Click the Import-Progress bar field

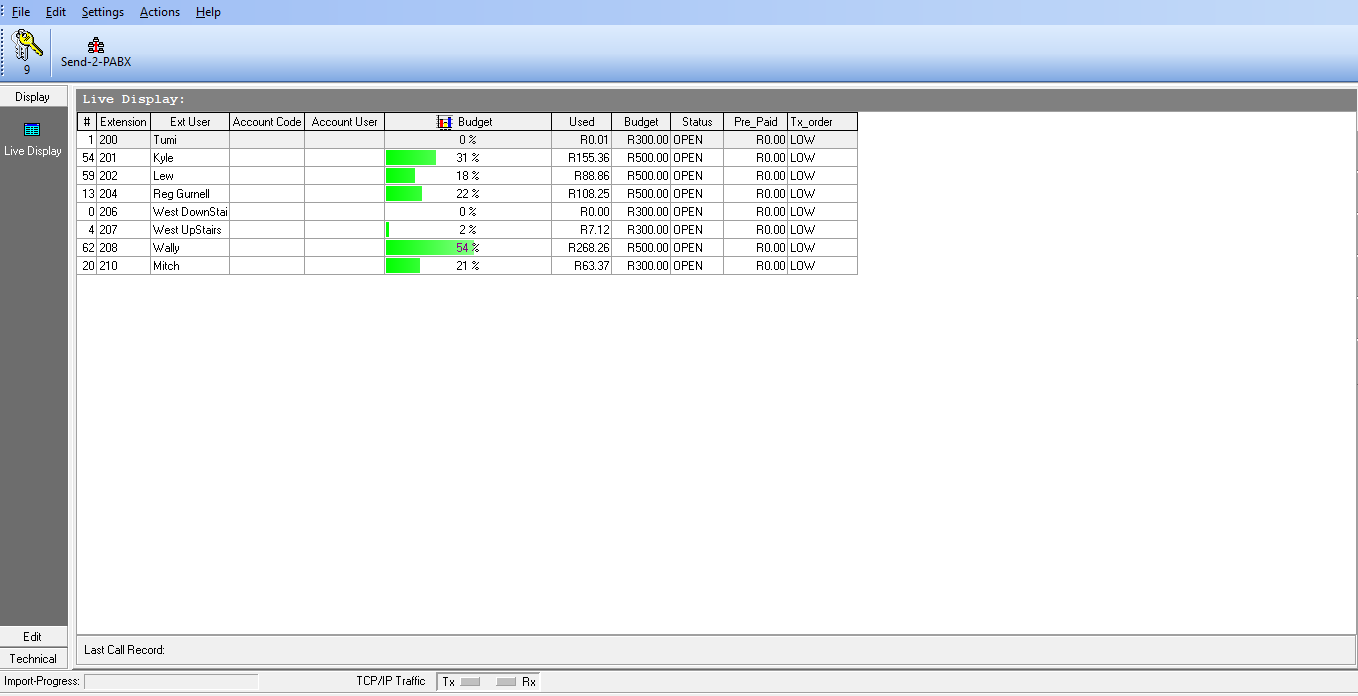(171, 681)
